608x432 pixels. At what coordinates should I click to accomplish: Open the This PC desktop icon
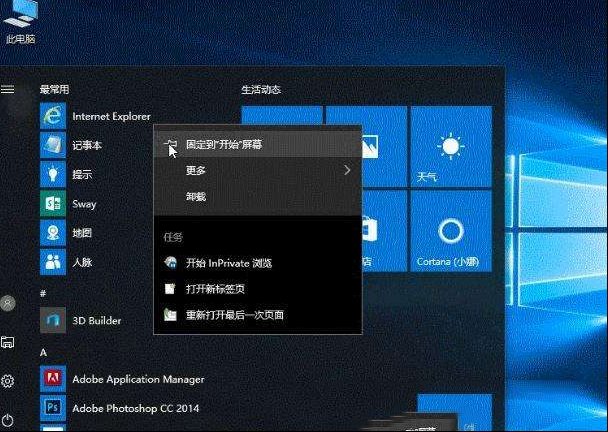point(19,22)
